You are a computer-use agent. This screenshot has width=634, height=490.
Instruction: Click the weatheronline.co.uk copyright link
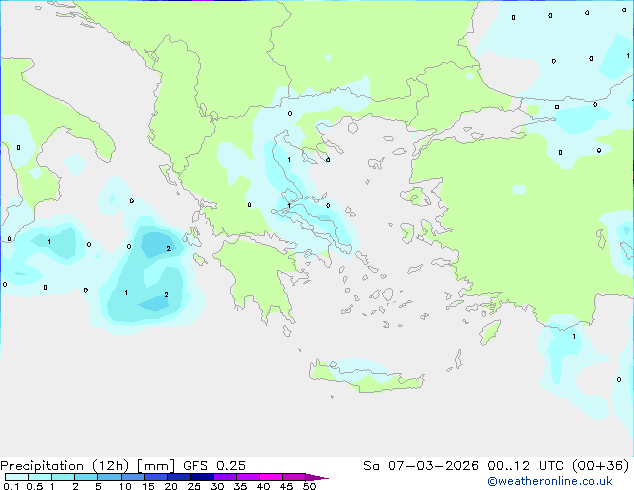pyautogui.click(x=549, y=481)
